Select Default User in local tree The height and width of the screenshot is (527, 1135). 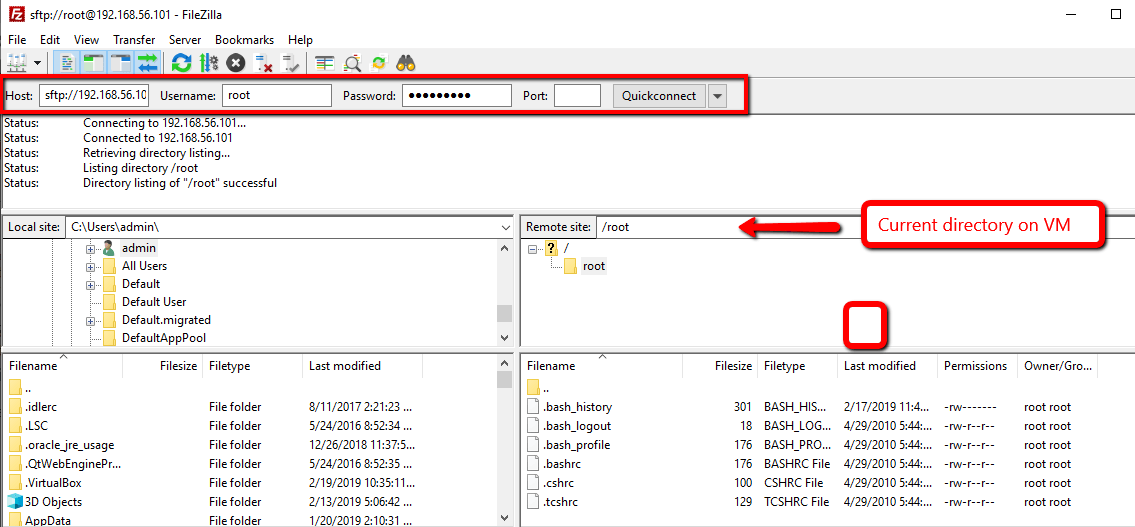click(x=154, y=302)
